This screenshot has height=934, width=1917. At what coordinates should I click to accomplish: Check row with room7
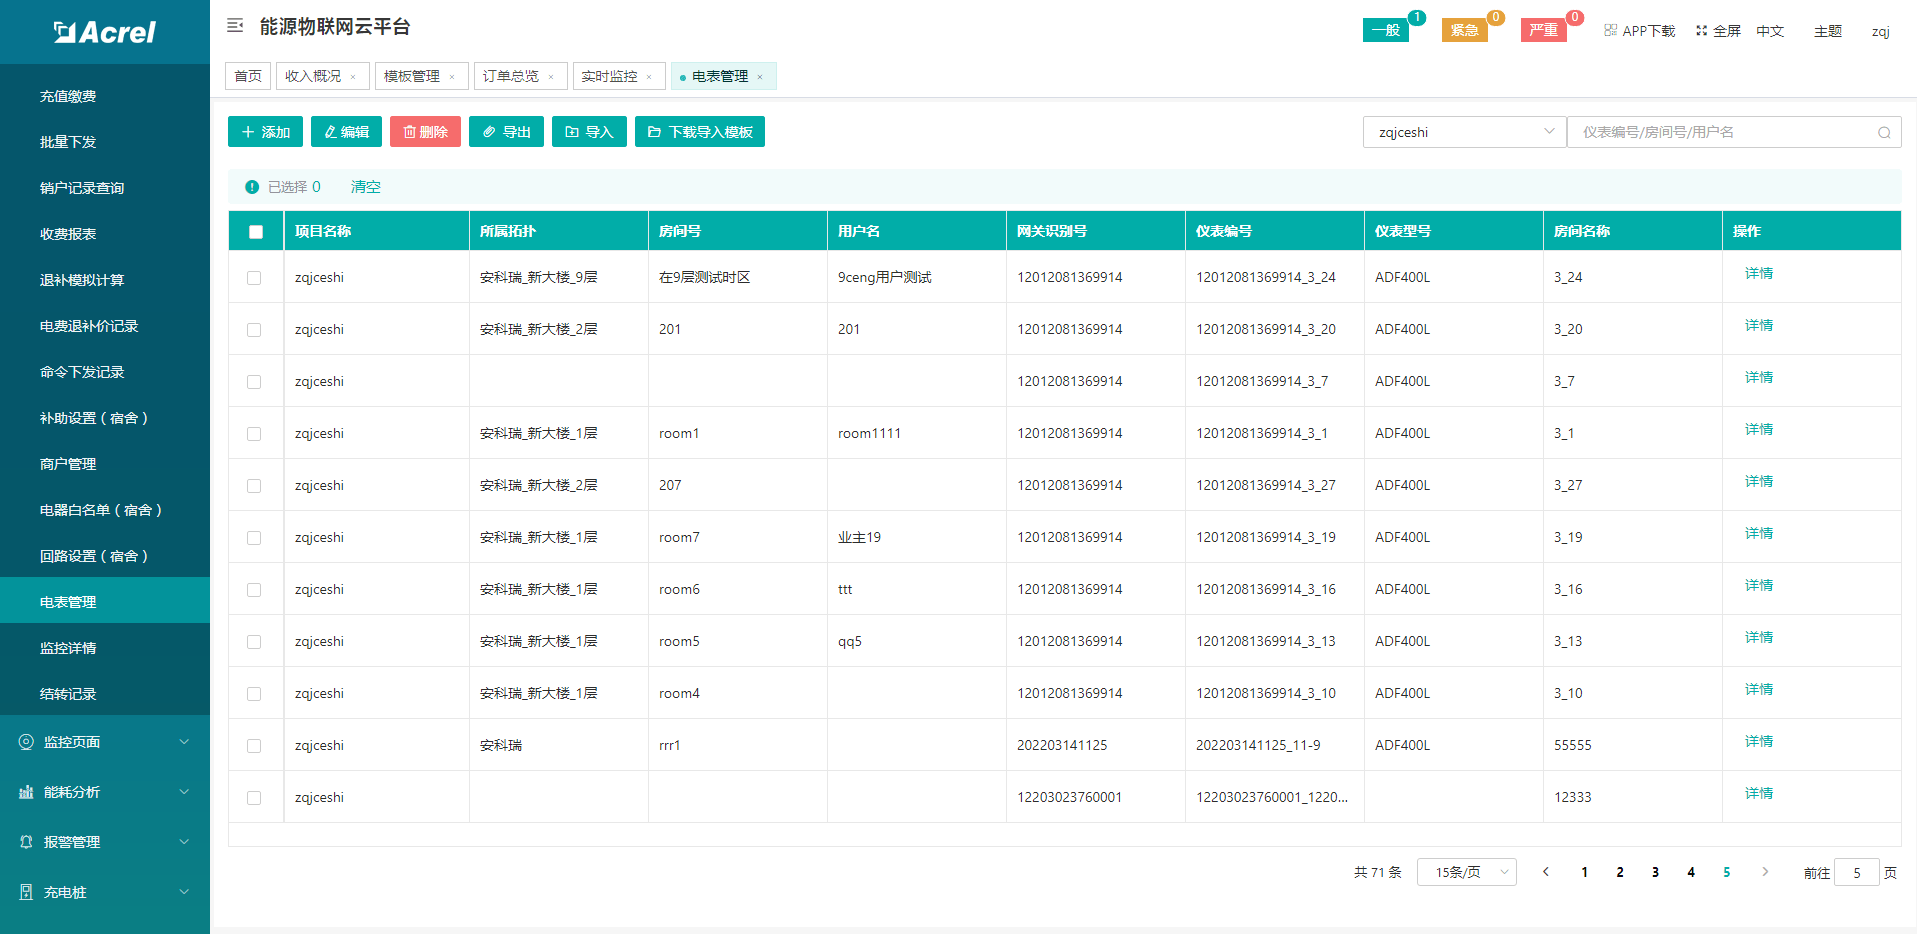tap(254, 538)
